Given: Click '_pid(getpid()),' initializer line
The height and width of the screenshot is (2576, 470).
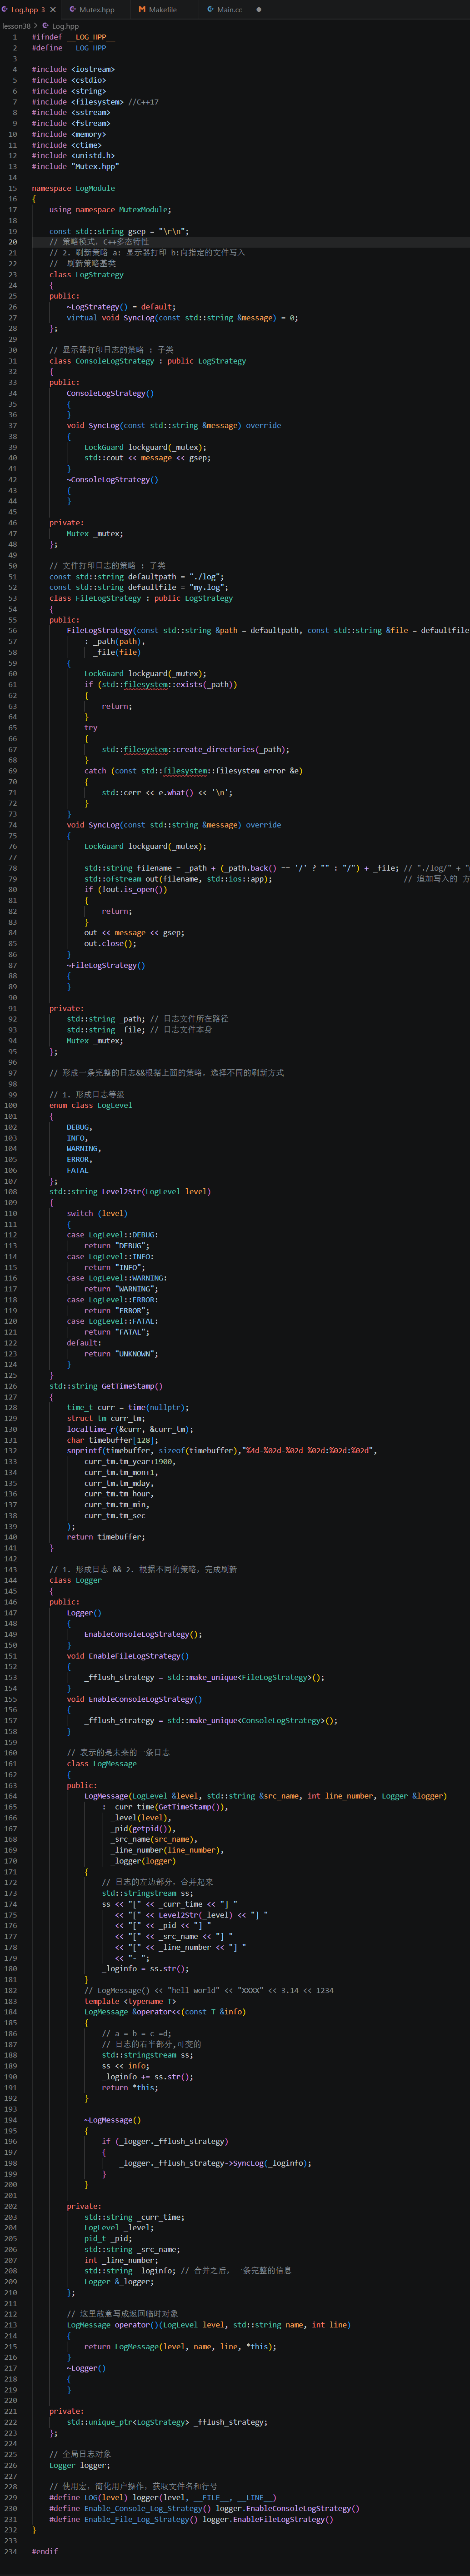Looking at the screenshot, I should coord(143,1829).
